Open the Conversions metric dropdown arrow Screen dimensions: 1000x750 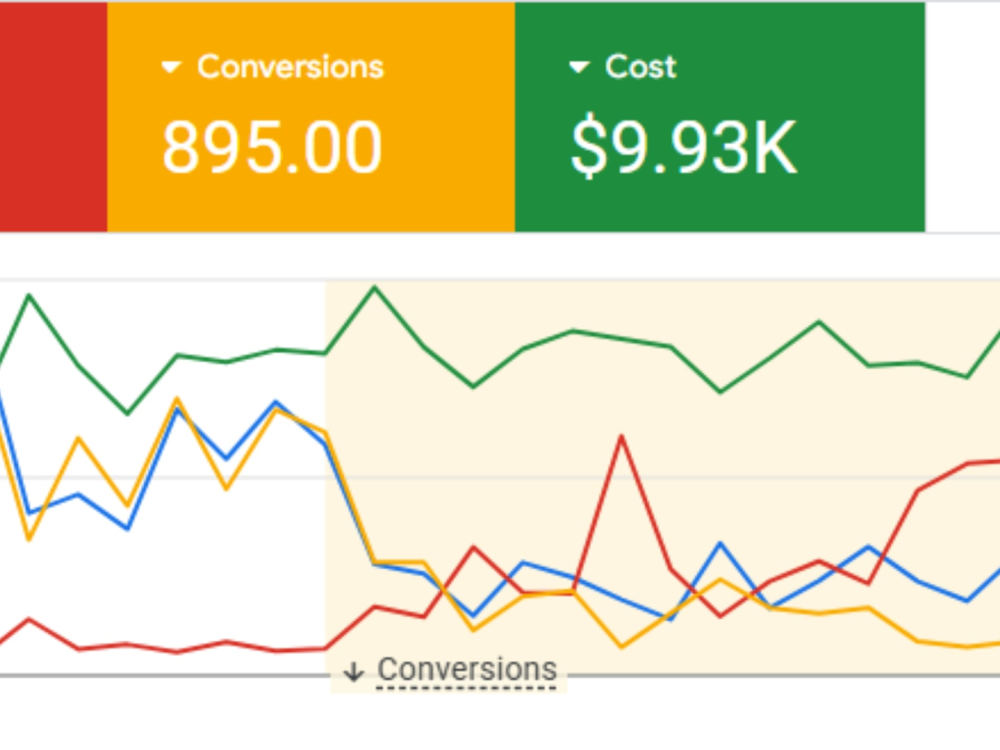pyautogui.click(x=171, y=67)
